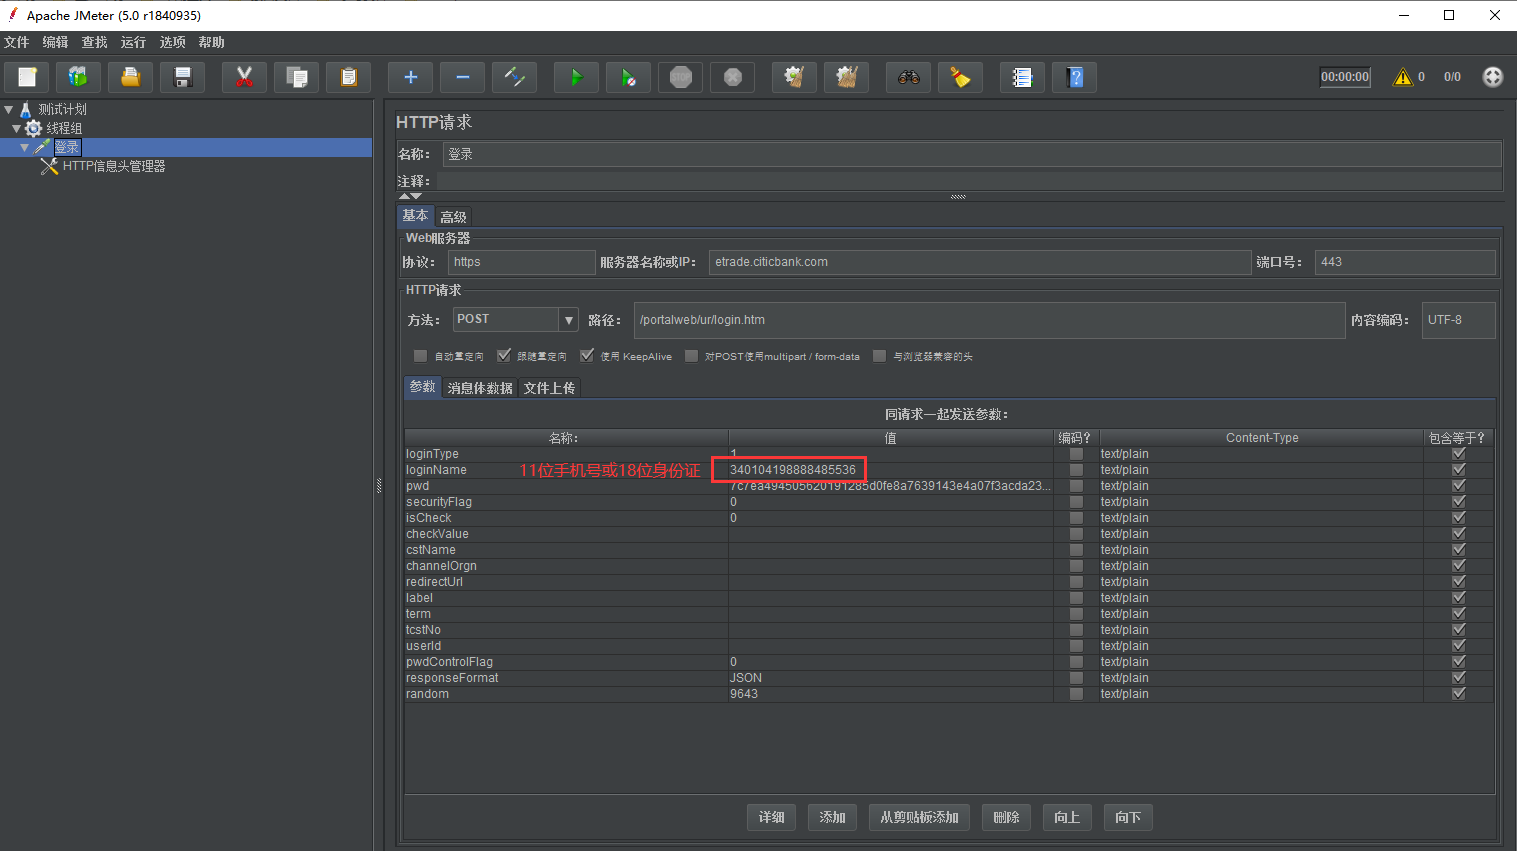This screenshot has width=1517, height=851.
Task: Toggle 包含等于 checkbox for pwd row
Action: pos(1459,486)
